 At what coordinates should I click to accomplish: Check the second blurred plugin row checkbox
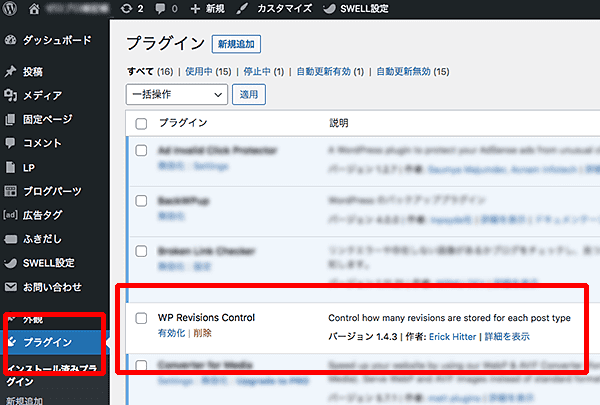141,201
